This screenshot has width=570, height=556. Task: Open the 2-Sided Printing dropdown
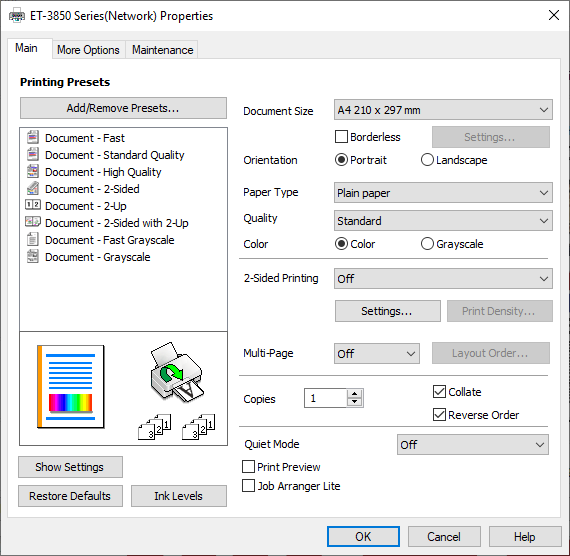(443, 279)
